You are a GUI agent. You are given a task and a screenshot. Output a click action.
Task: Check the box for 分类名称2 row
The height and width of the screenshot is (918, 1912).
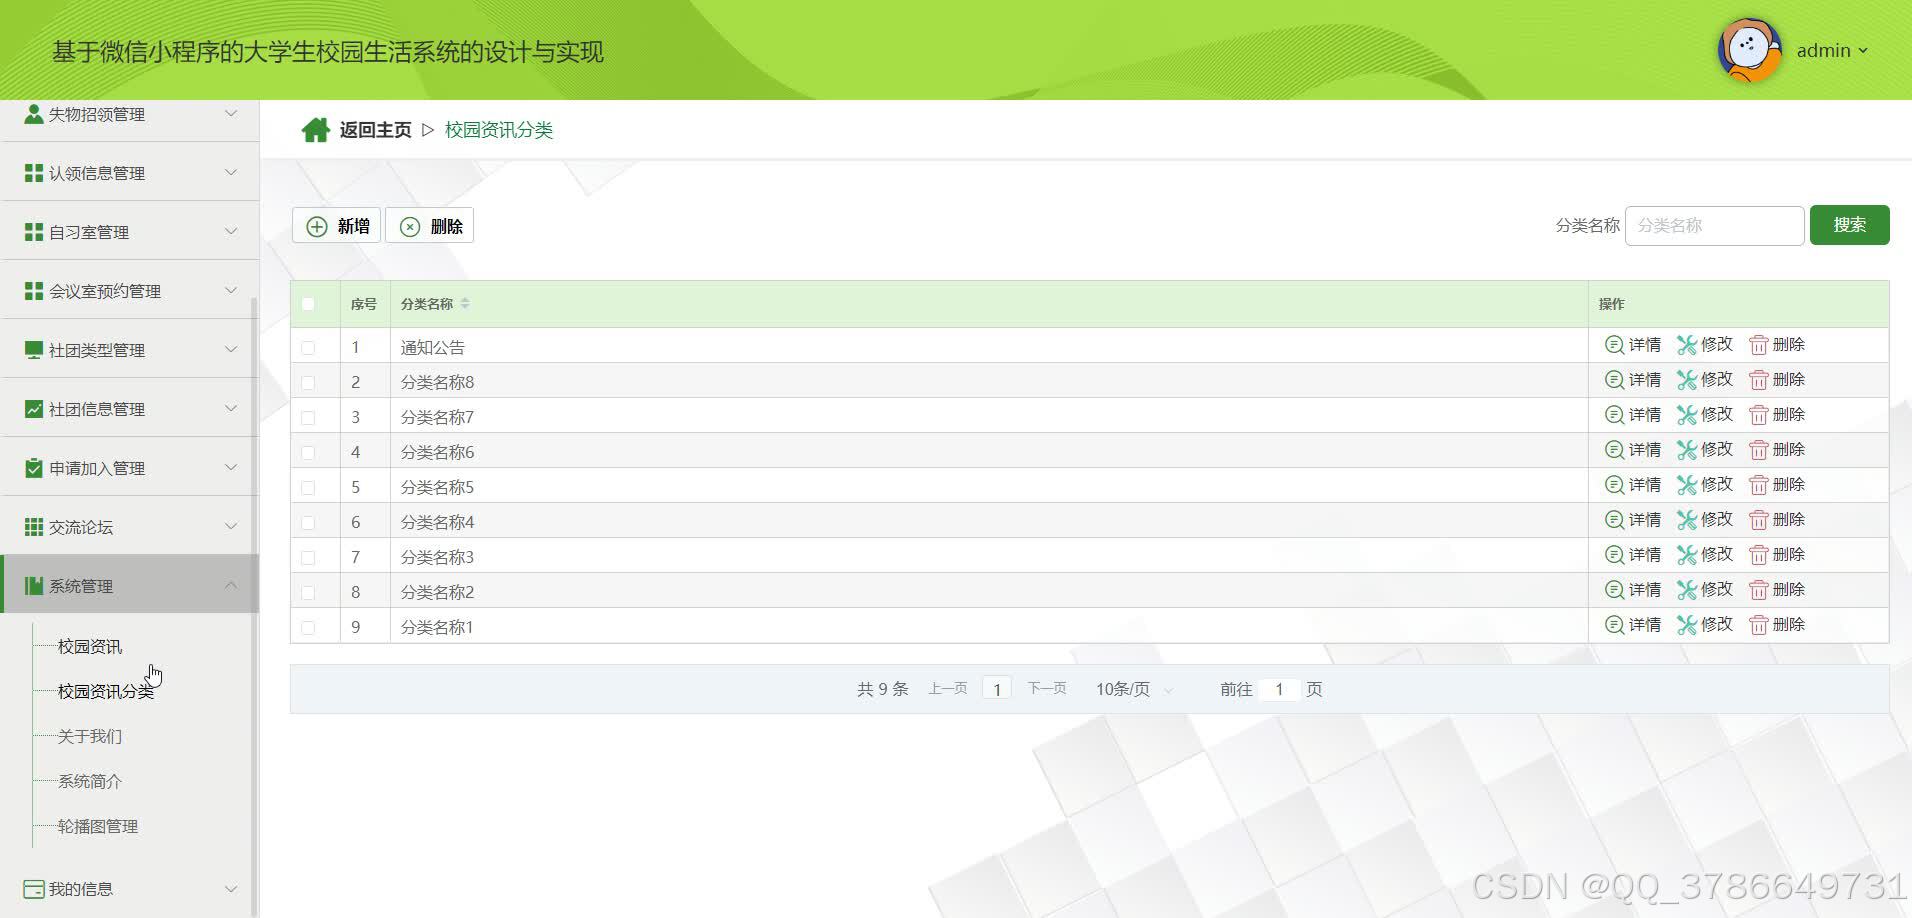click(308, 593)
